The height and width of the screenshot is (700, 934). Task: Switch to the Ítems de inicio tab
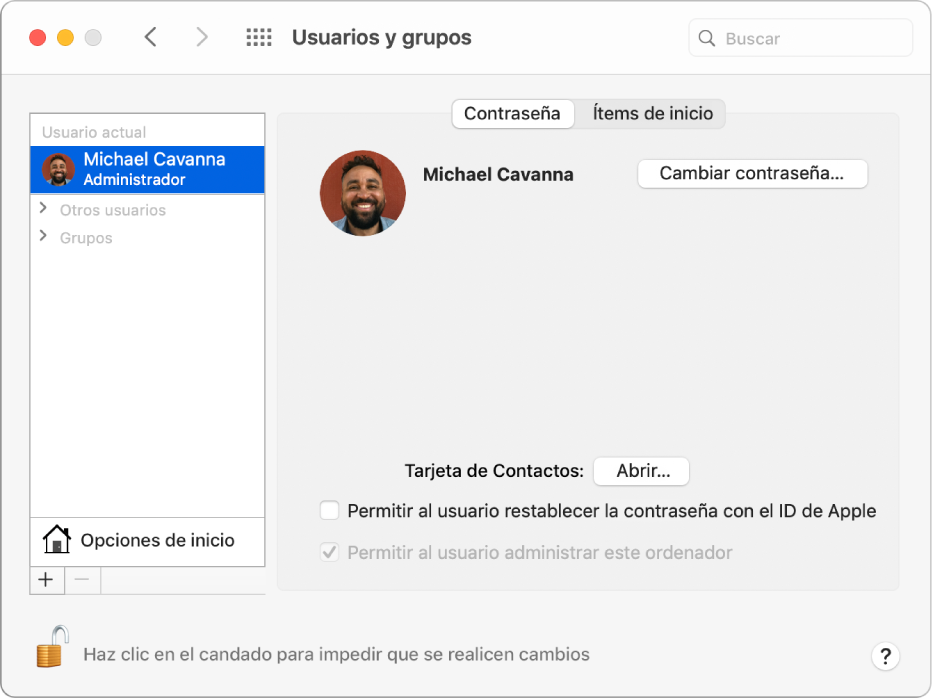(x=652, y=113)
